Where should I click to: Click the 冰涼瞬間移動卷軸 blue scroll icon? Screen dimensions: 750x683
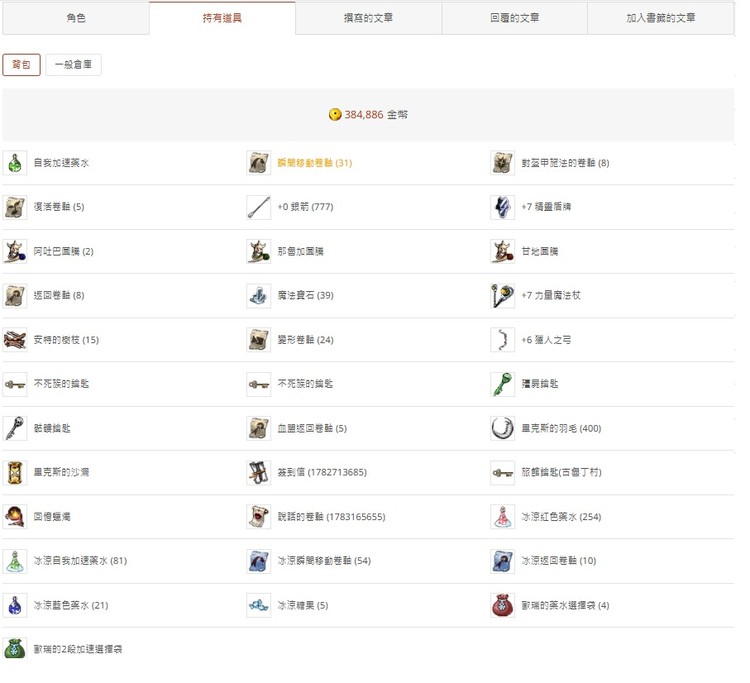click(x=259, y=561)
